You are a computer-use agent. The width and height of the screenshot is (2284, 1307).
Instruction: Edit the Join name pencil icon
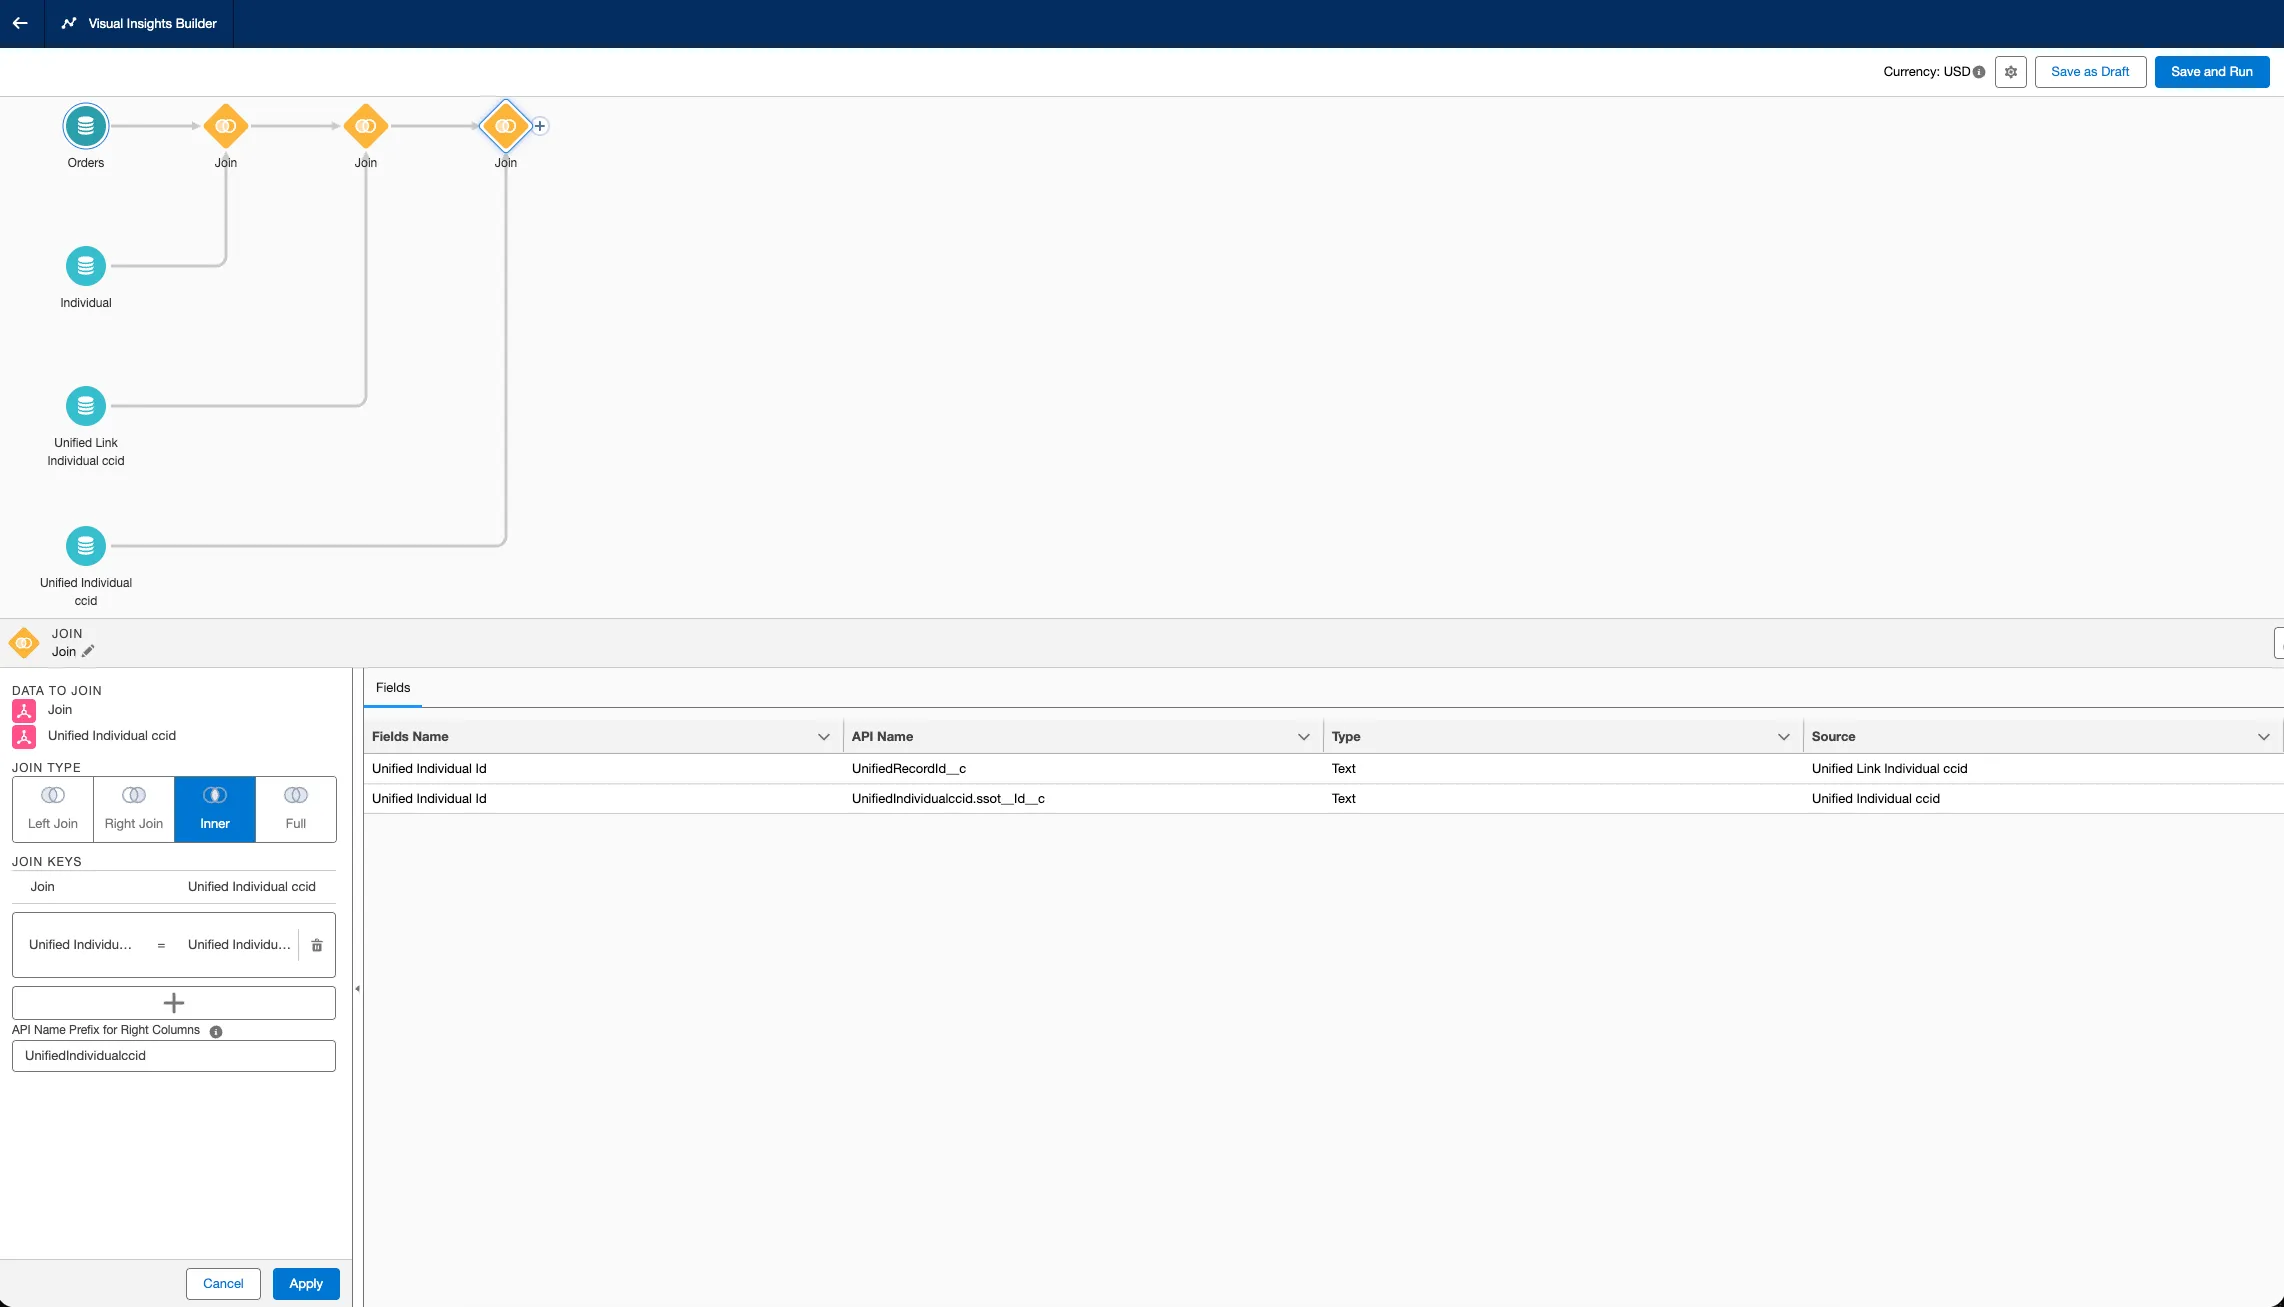[x=88, y=652]
